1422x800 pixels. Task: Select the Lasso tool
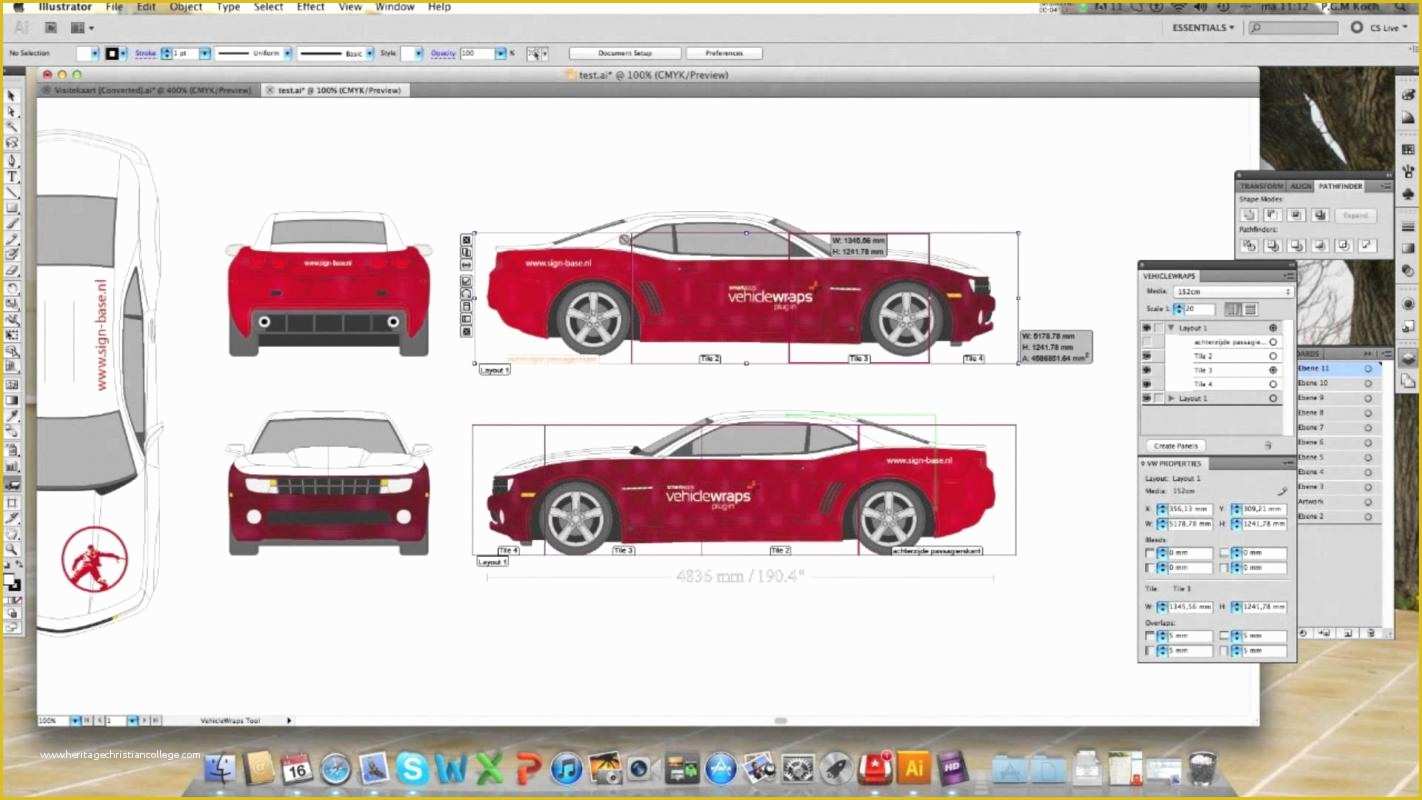[x=12, y=144]
